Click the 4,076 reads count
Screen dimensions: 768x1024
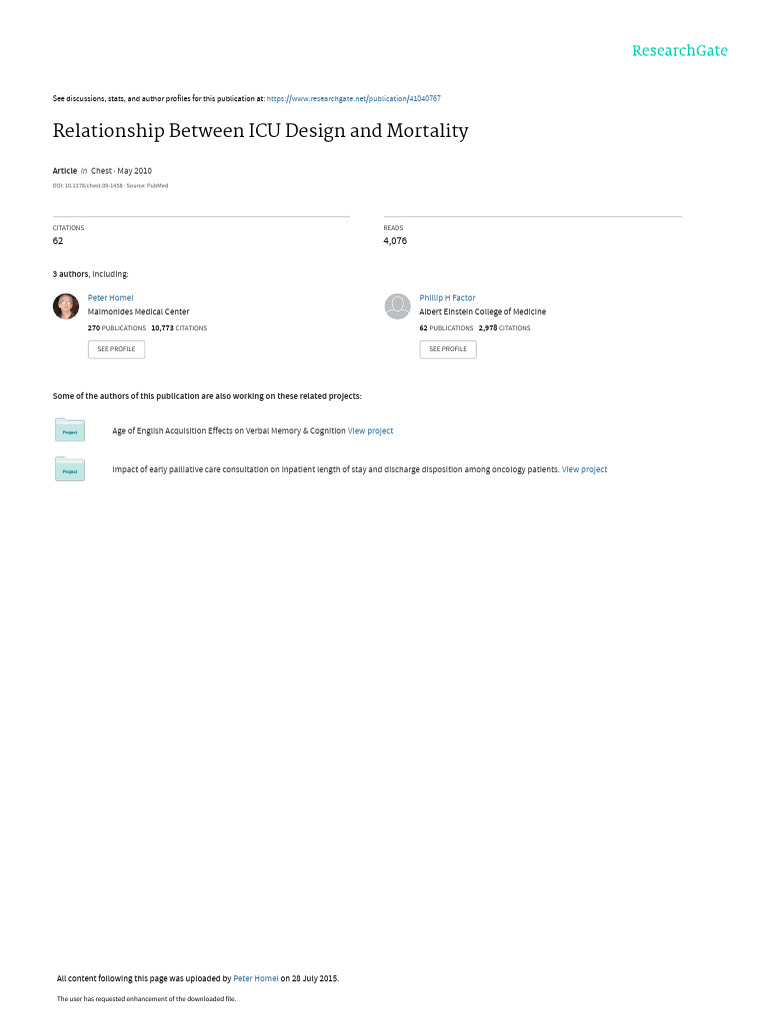coord(395,241)
